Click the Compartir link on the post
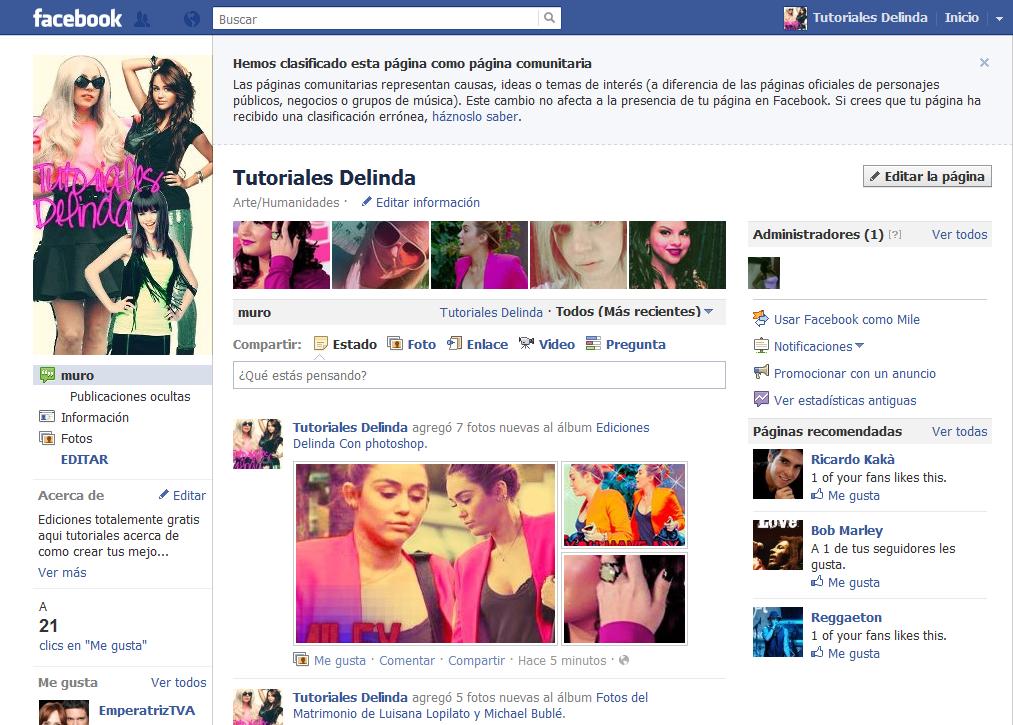This screenshot has height=725, width=1013. pyautogui.click(x=476, y=660)
